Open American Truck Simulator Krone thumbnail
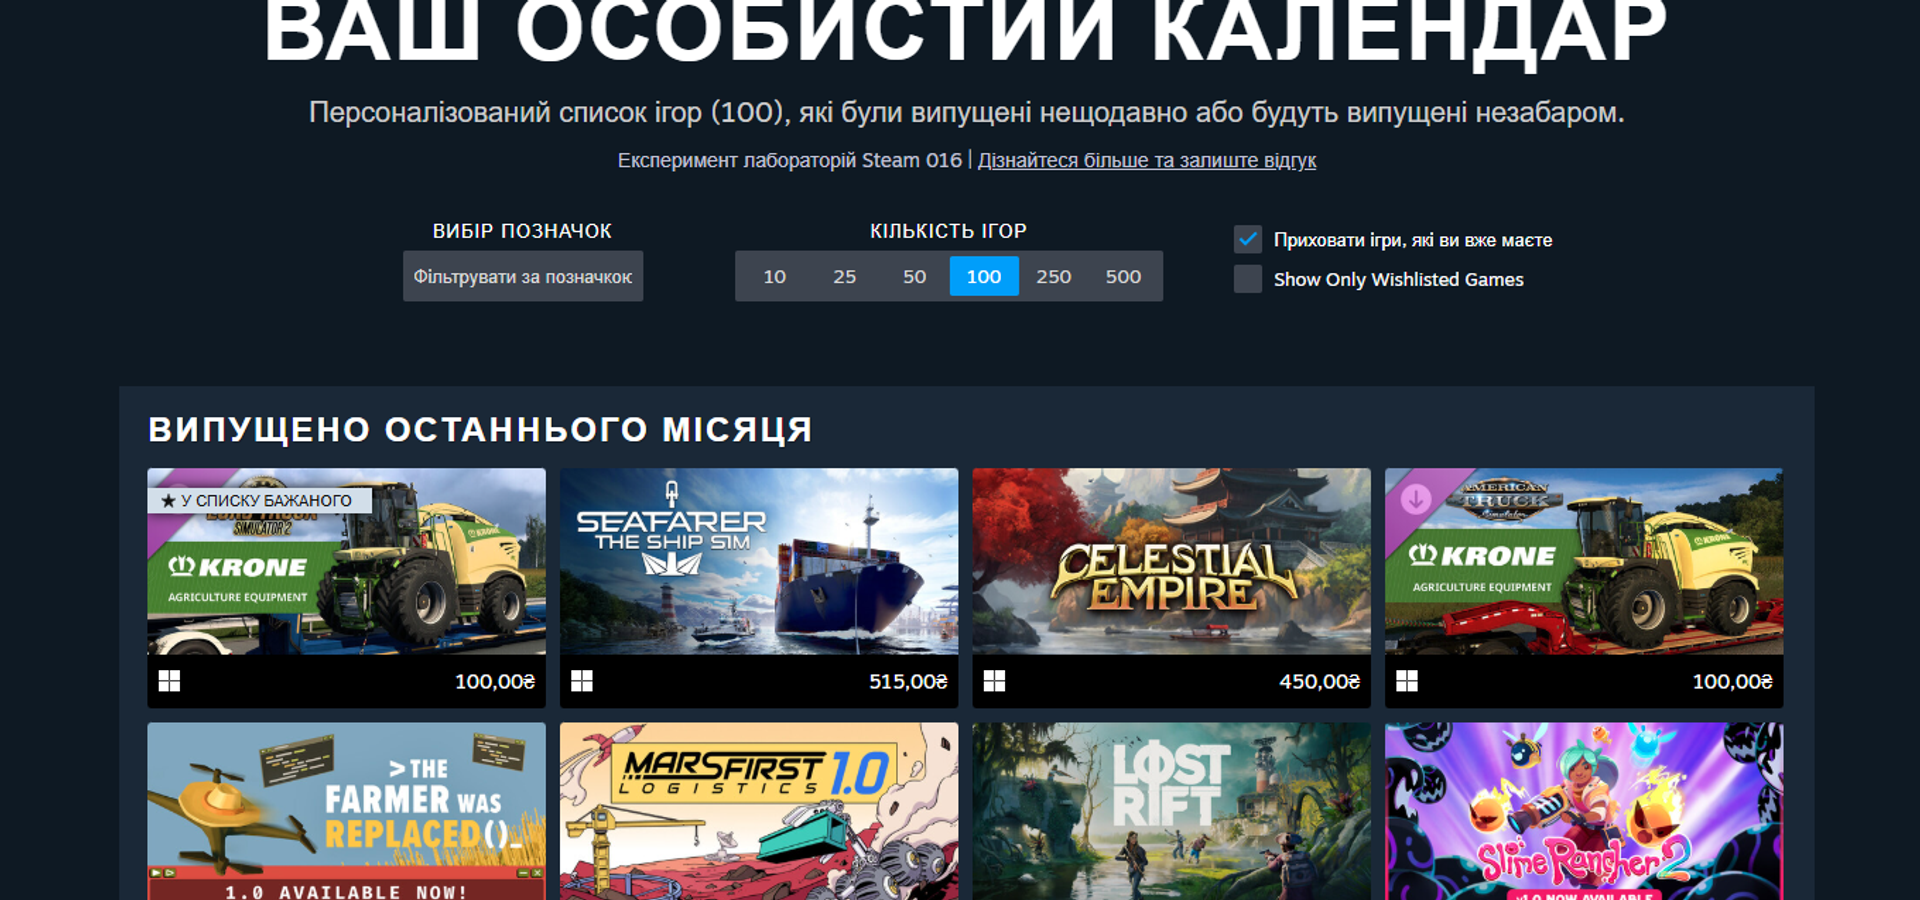The image size is (1920, 900). point(1584,561)
